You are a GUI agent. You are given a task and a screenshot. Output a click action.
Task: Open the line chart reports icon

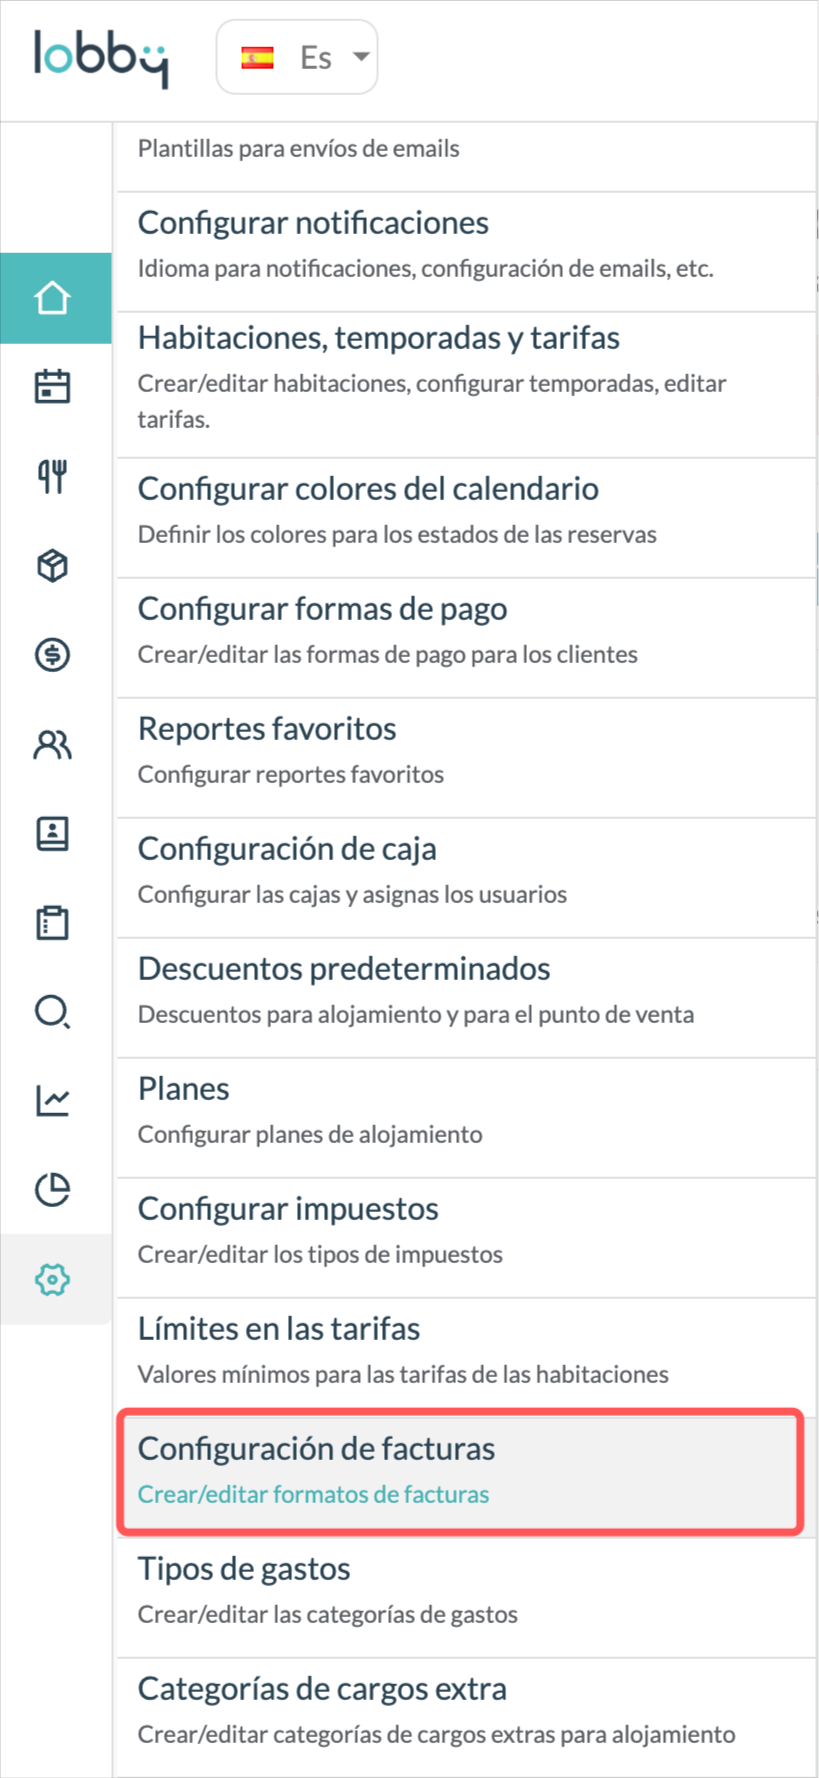pyautogui.click(x=53, y=1100)
